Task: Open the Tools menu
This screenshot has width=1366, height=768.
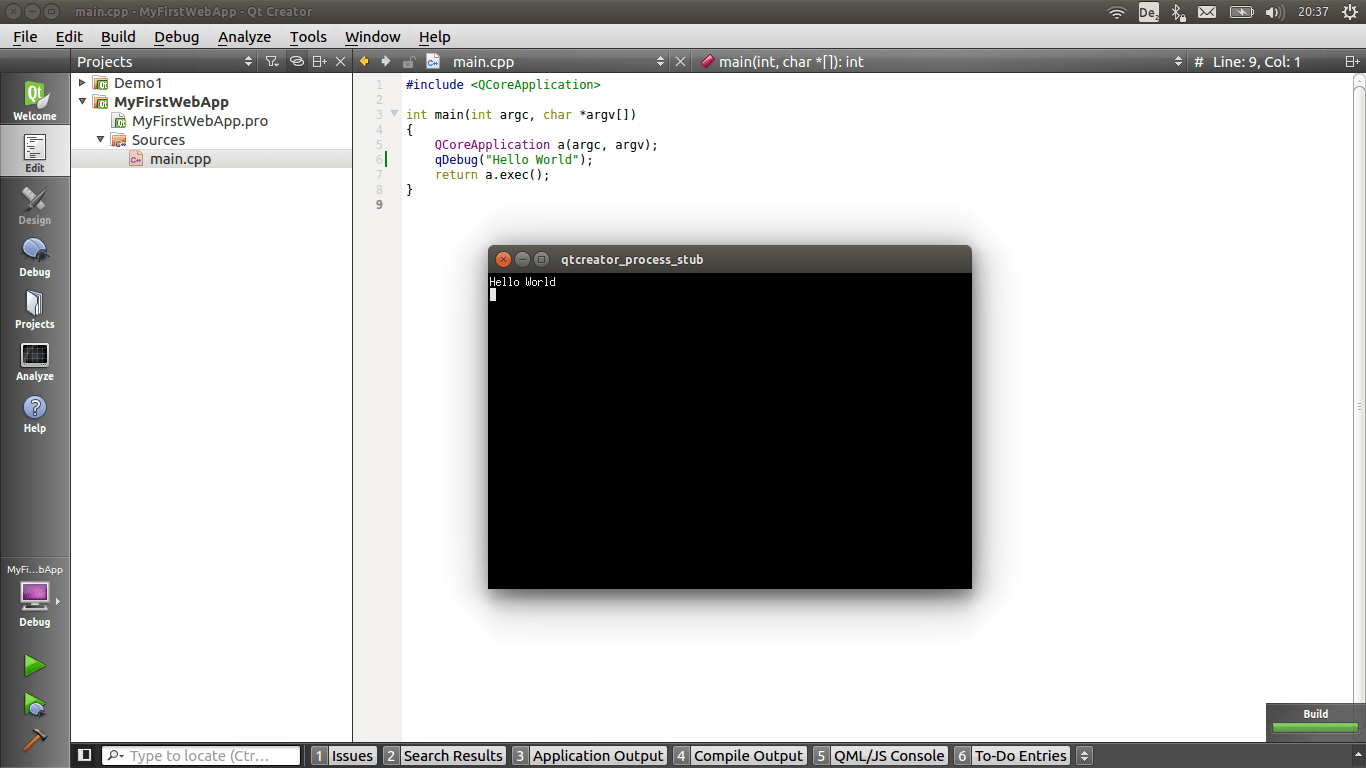Action: pos(307,37)
